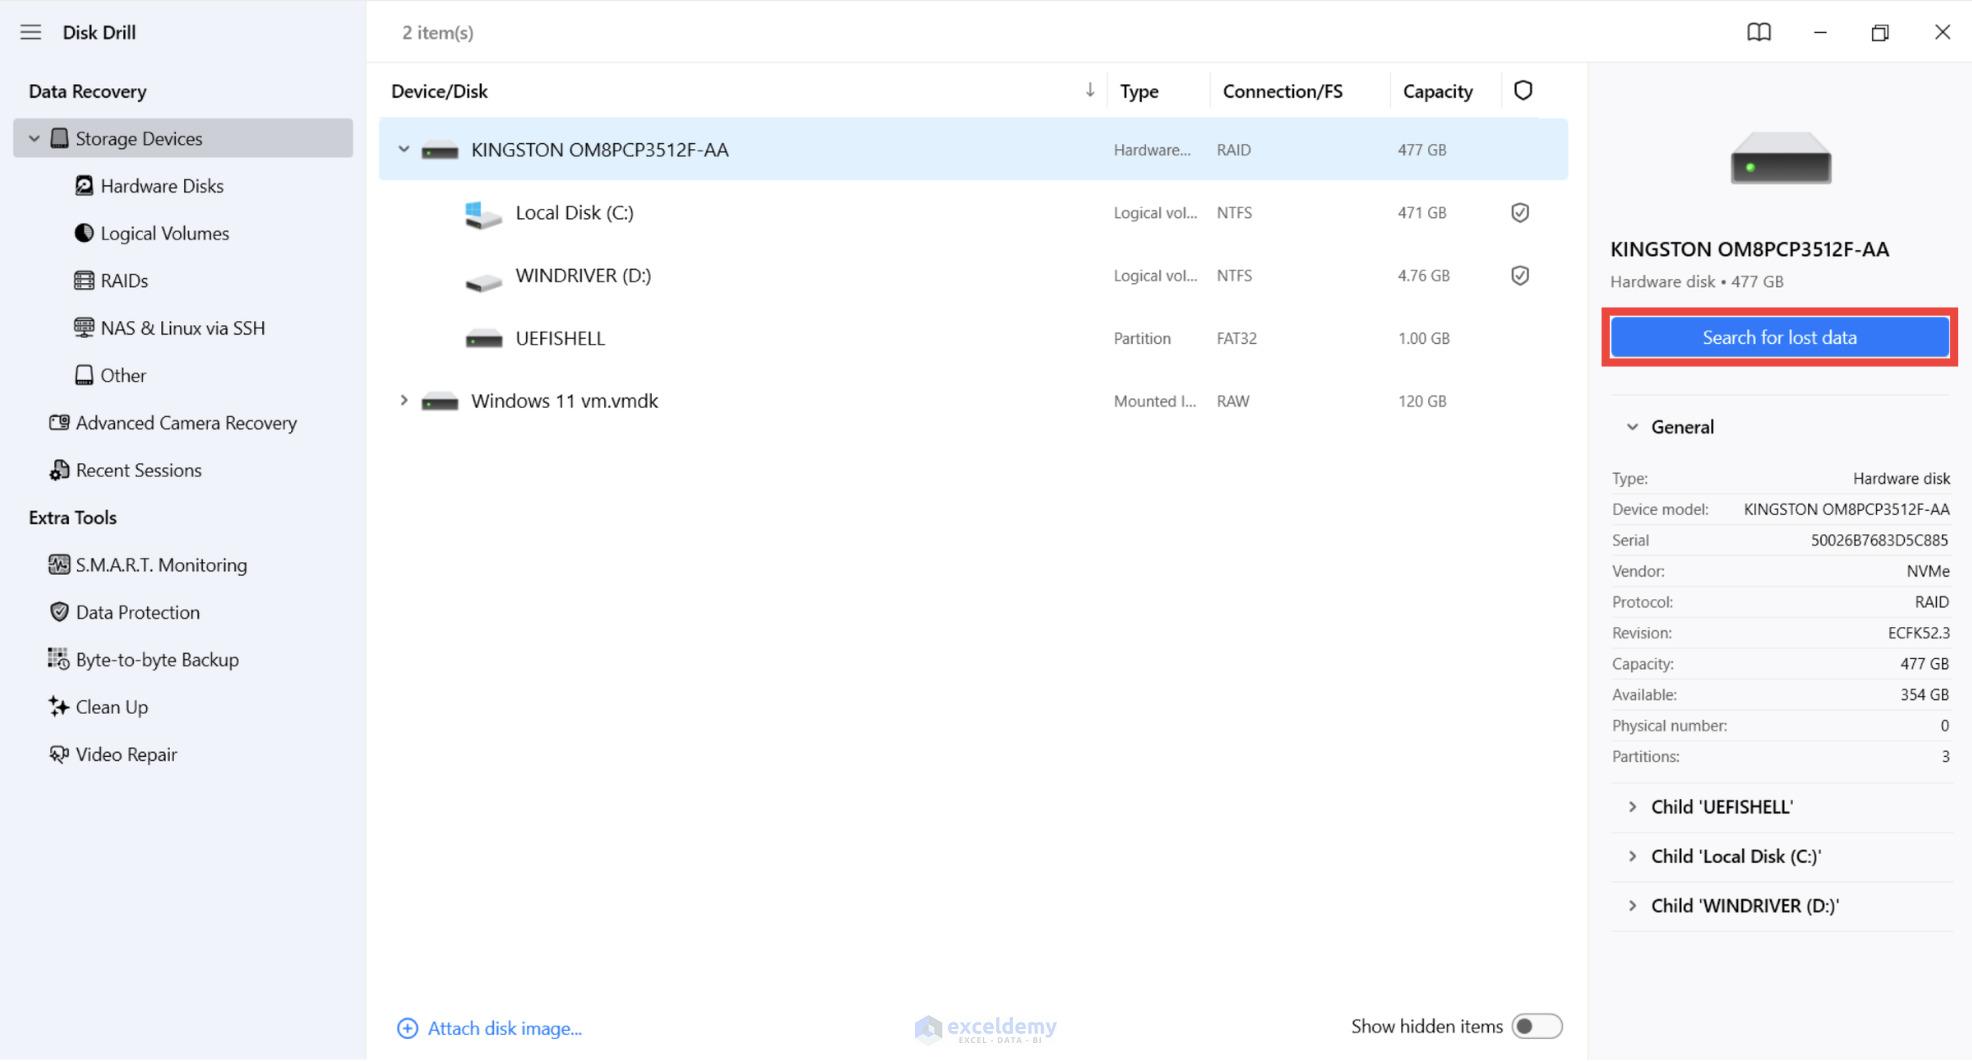Open Advanced Camera Recovery
1972x1062 pixels.
186,423
